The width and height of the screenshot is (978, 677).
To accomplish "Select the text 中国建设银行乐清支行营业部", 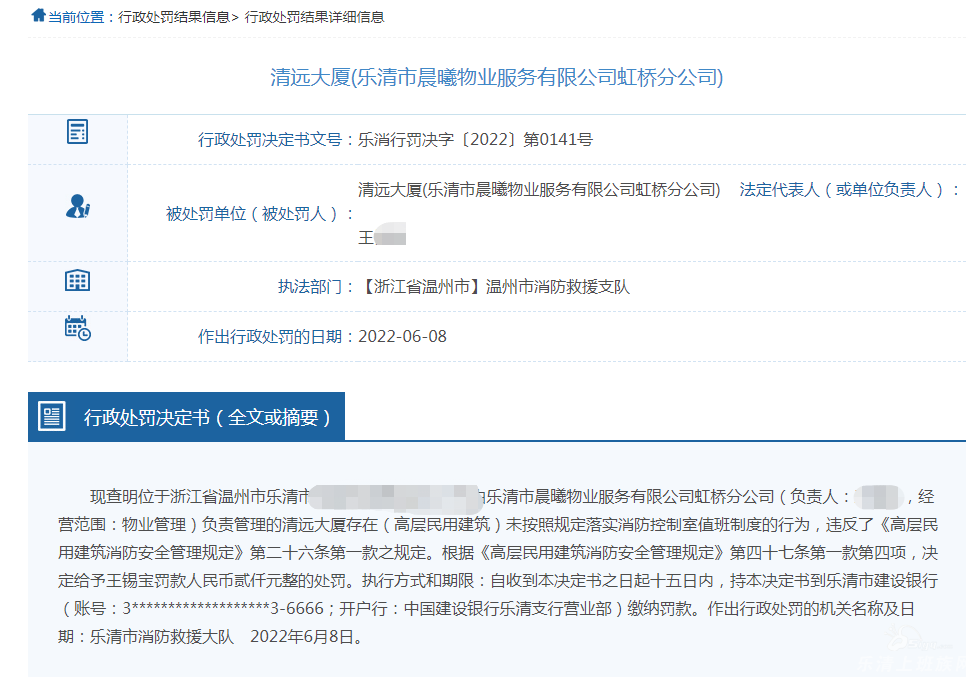I will [x=508, y=608].
